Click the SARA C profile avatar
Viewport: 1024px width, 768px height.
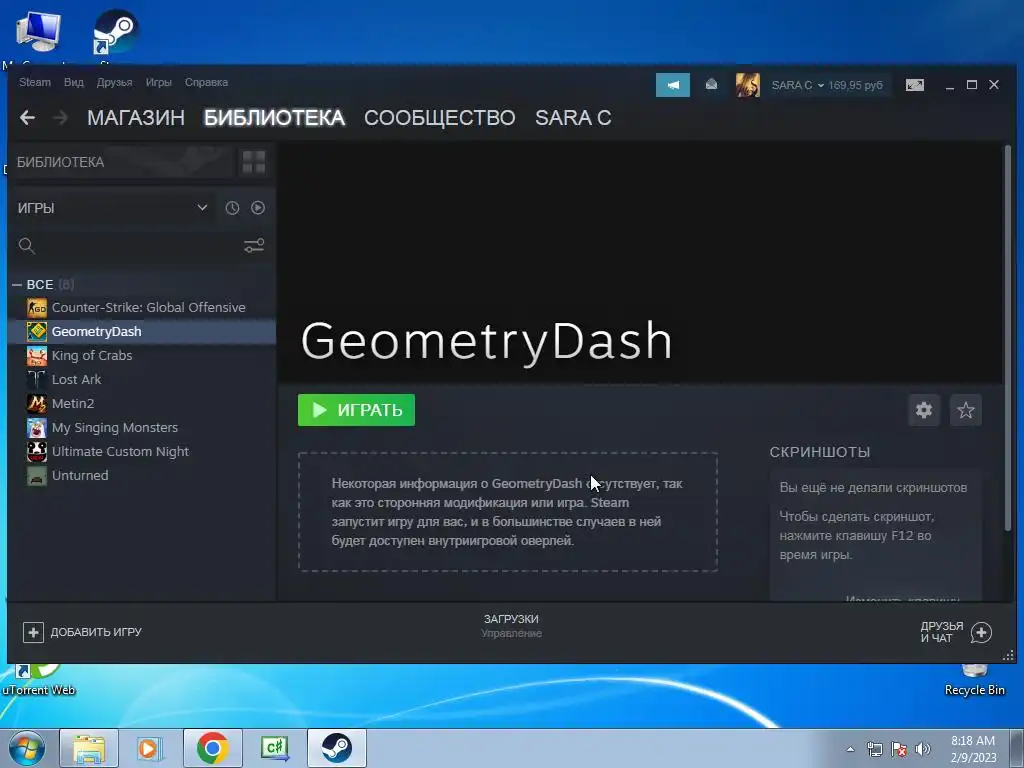[x=748, y=85]
